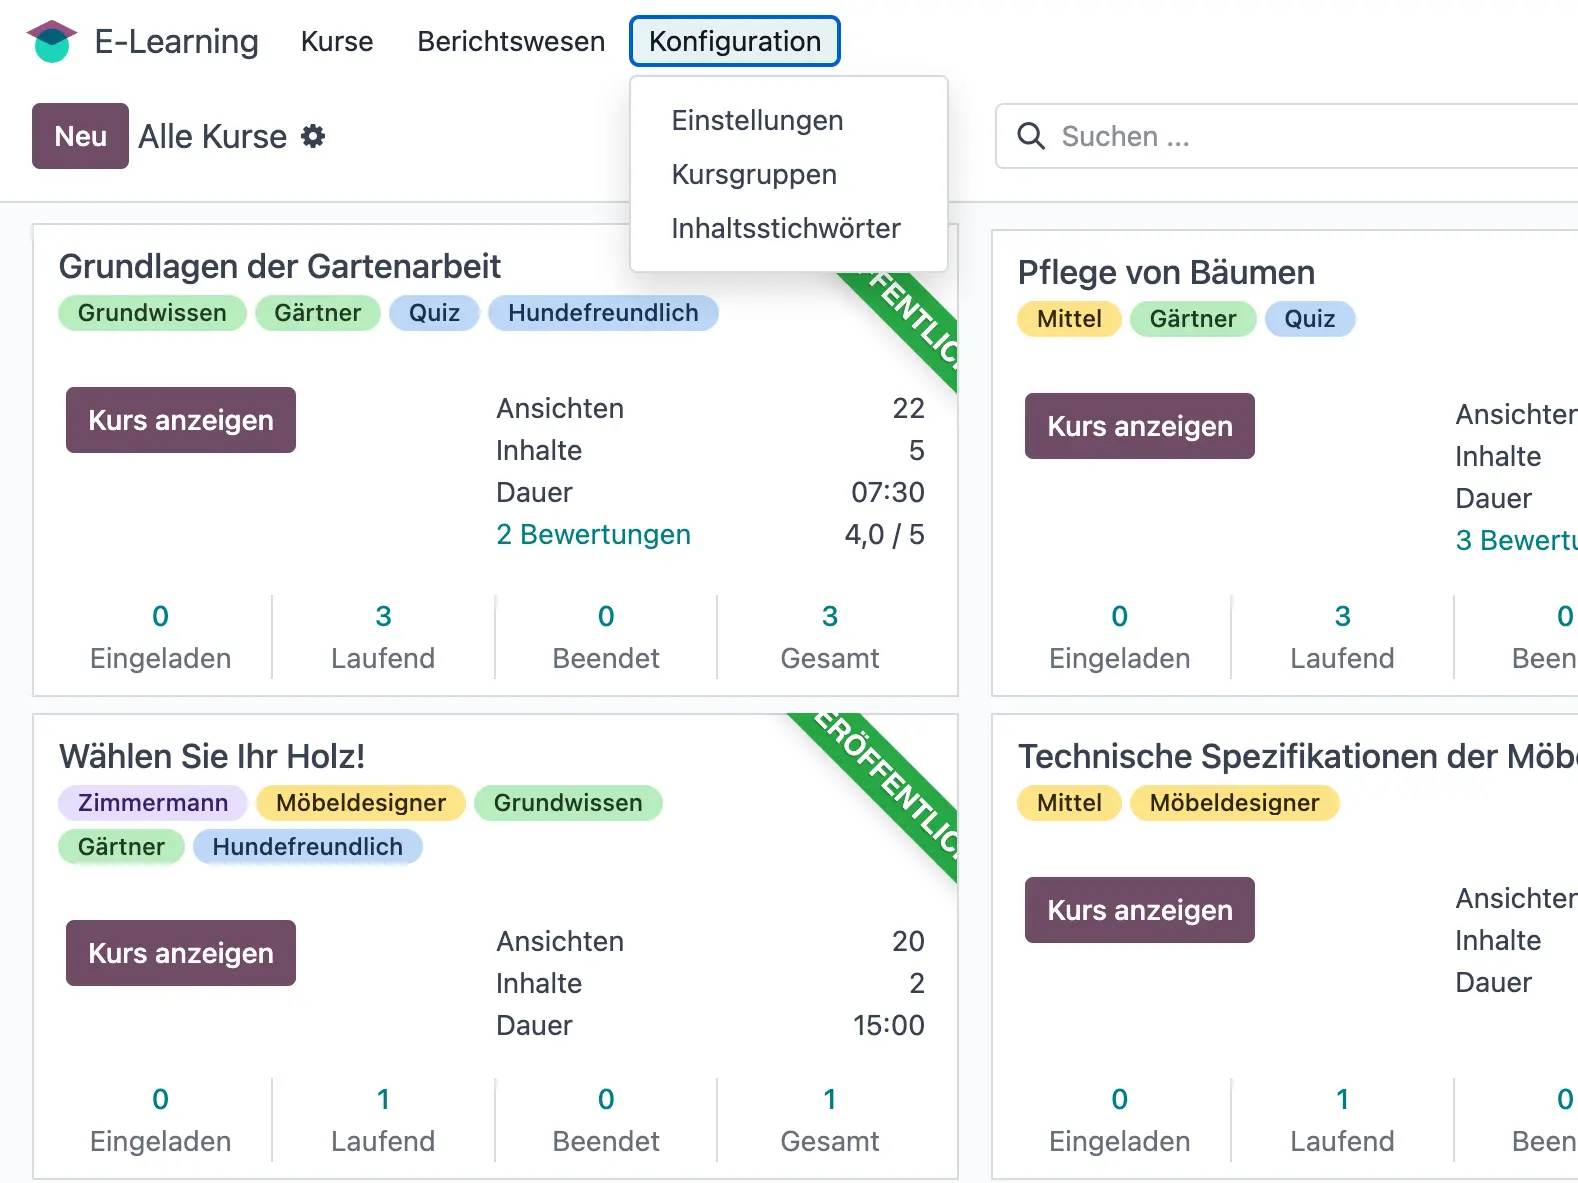Click the E-Learning graduation cap logo
1578x1183 pixels.
tap(50, 41)
